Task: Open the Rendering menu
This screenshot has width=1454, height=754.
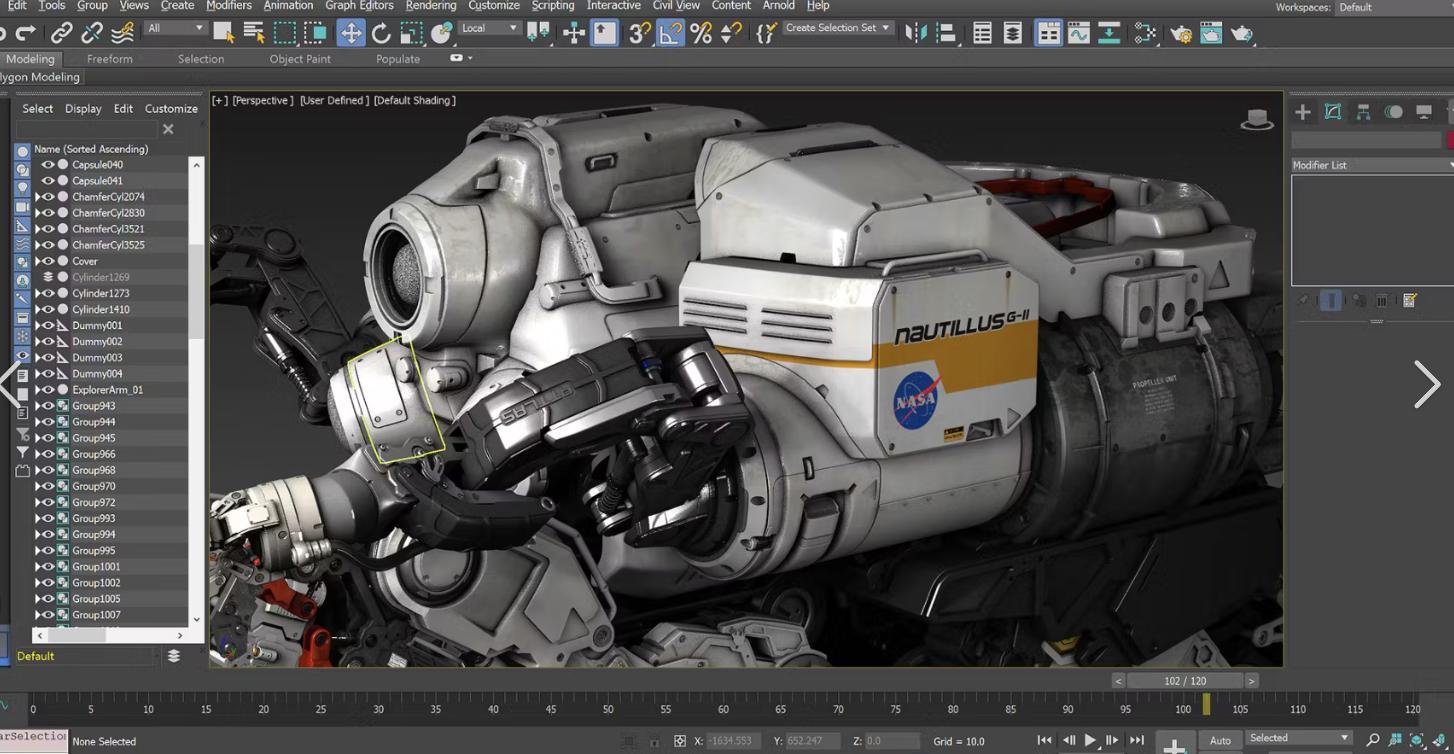Action: pyautogui.click(x=431, y=6)
